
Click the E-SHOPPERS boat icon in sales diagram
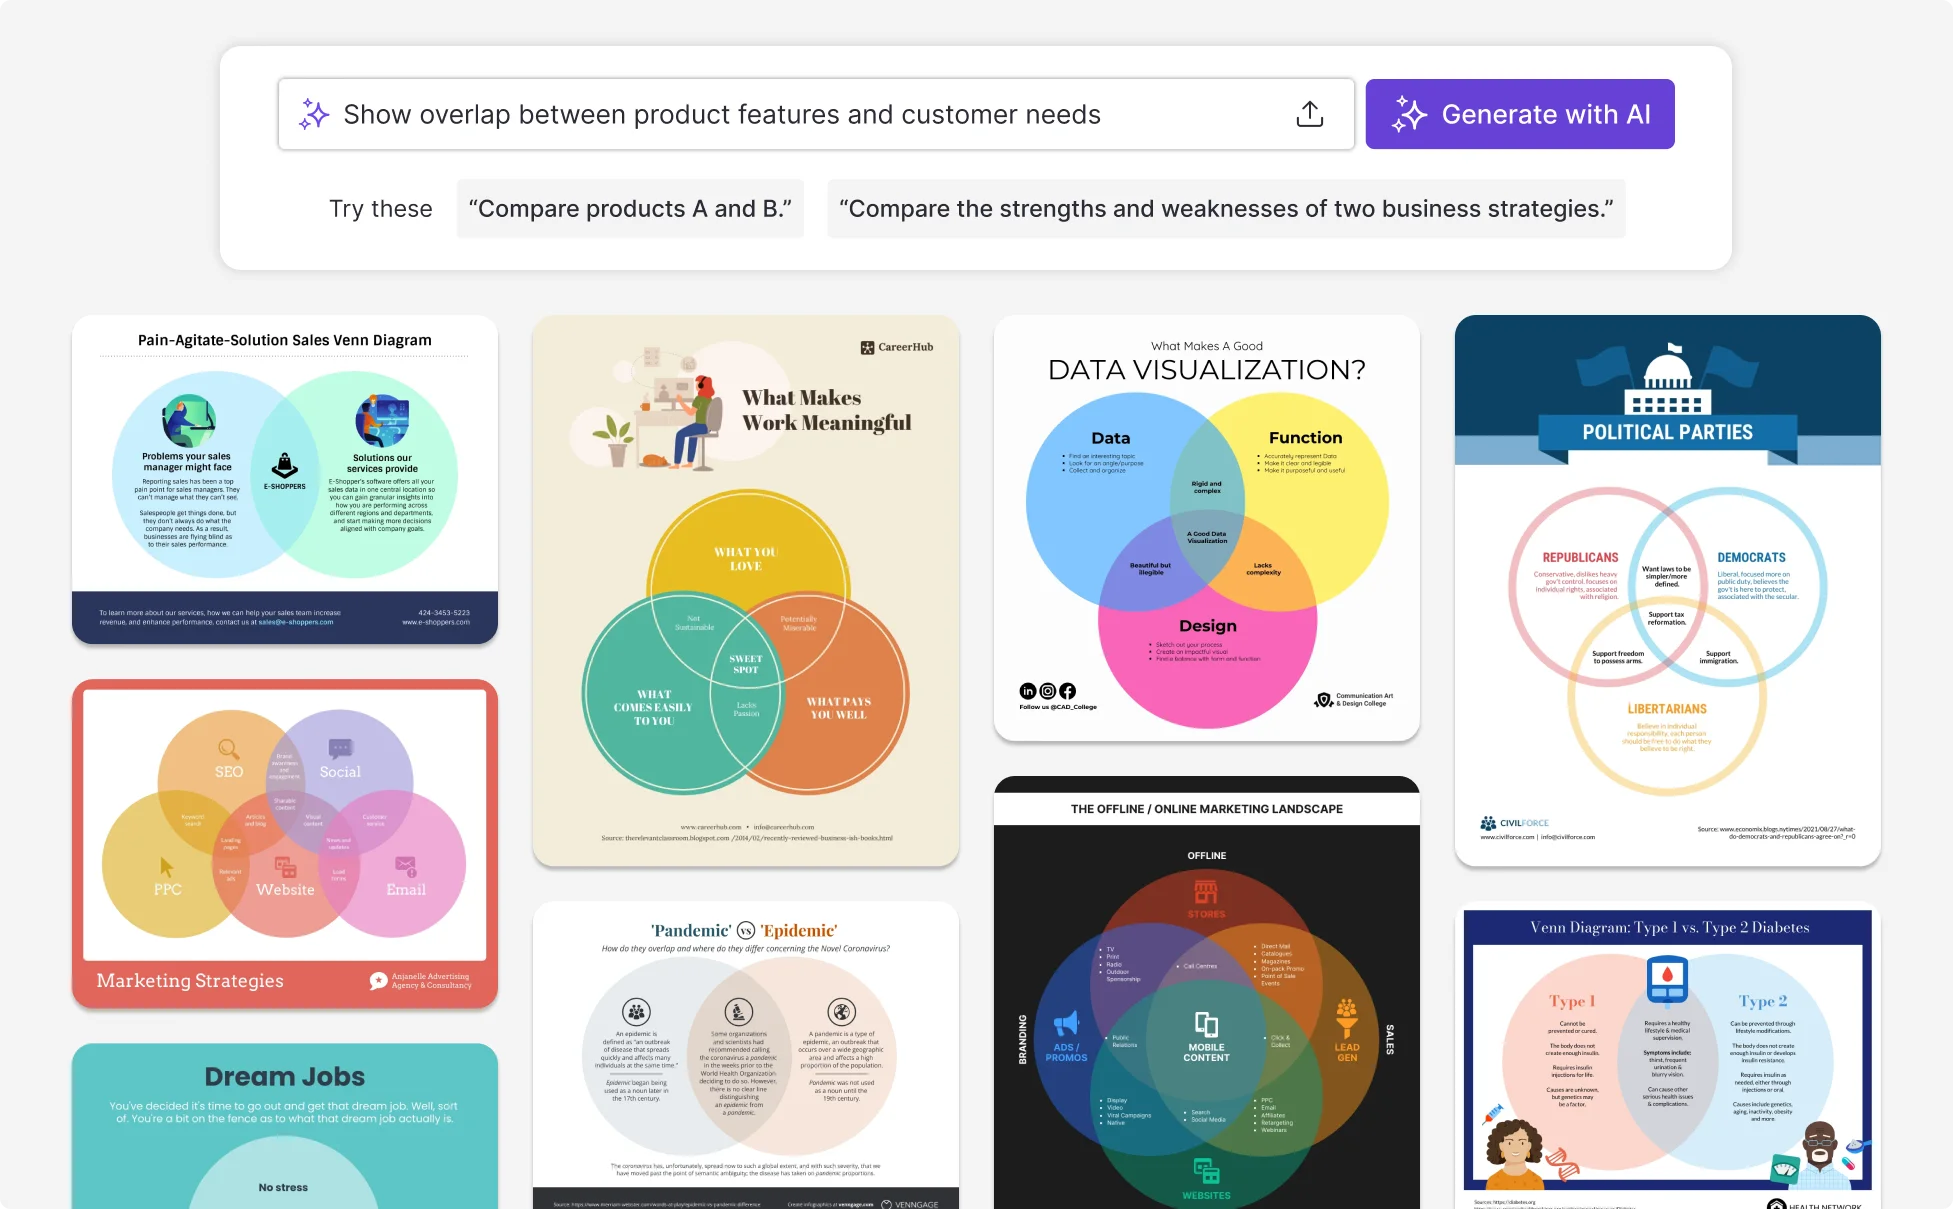point(285,464)
